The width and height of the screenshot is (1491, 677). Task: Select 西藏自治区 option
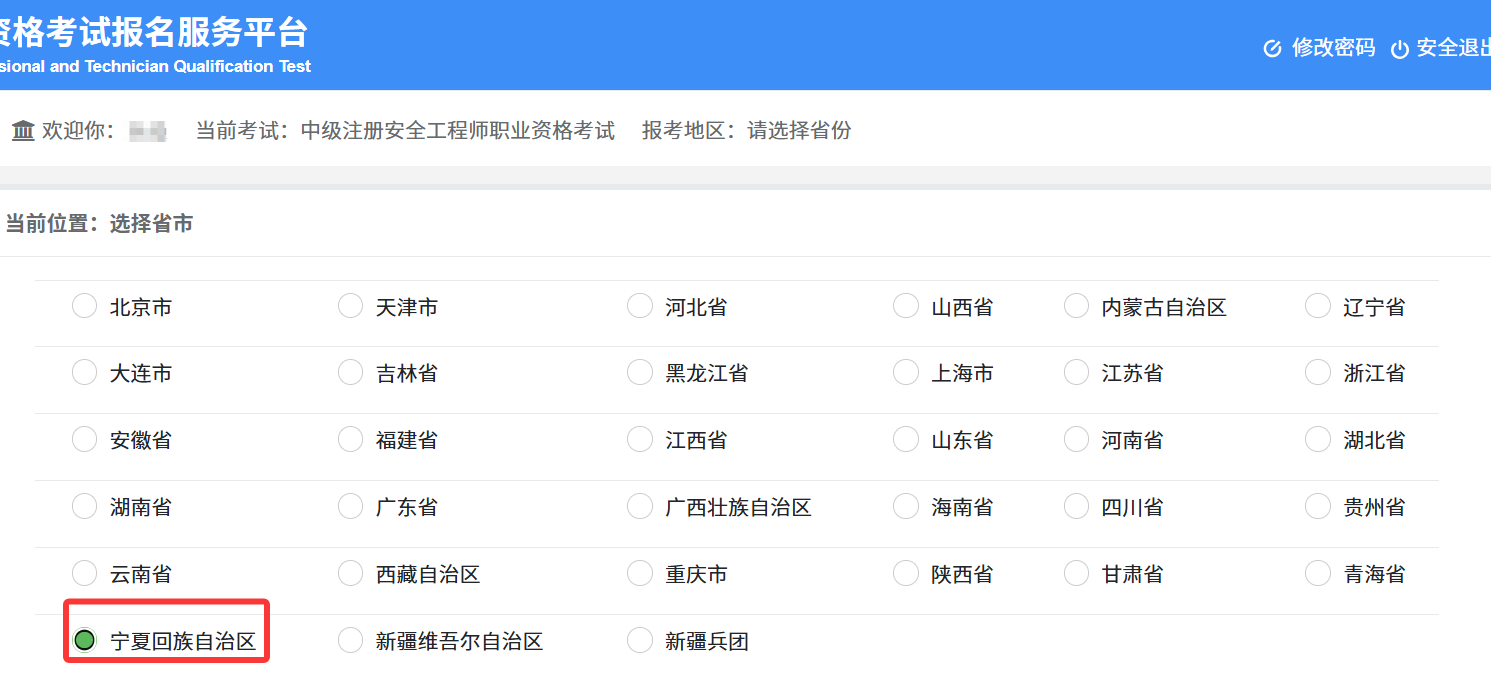[350, 573]
